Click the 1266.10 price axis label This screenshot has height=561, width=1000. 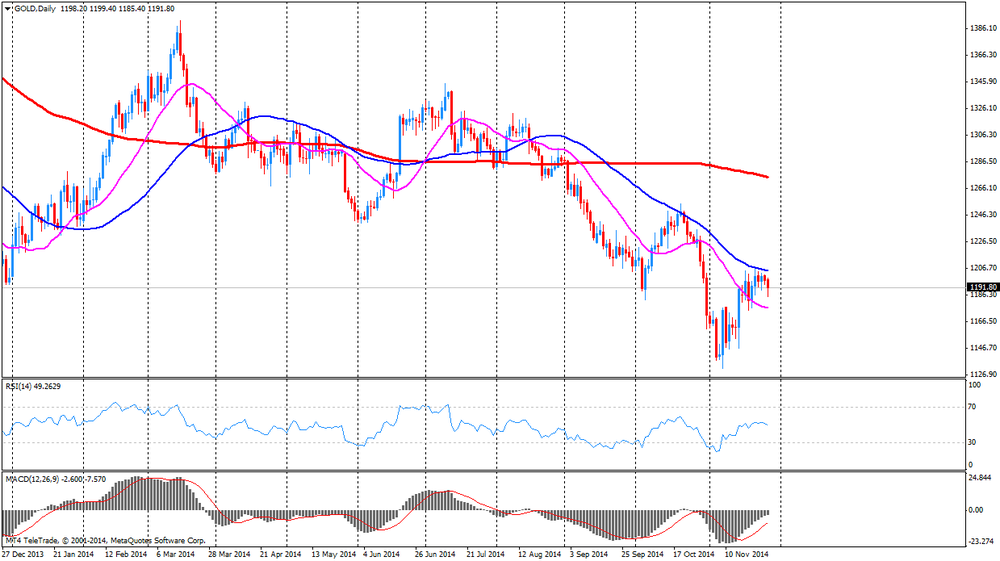pos(983,188)
